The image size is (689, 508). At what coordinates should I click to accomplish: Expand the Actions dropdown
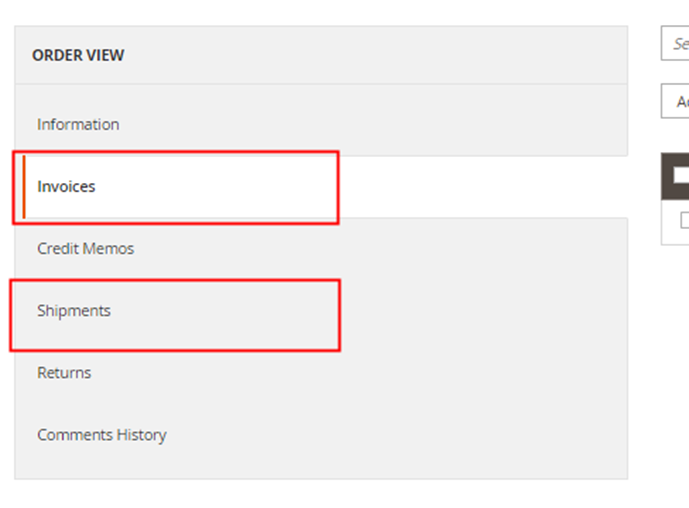[x=677, y=102]
